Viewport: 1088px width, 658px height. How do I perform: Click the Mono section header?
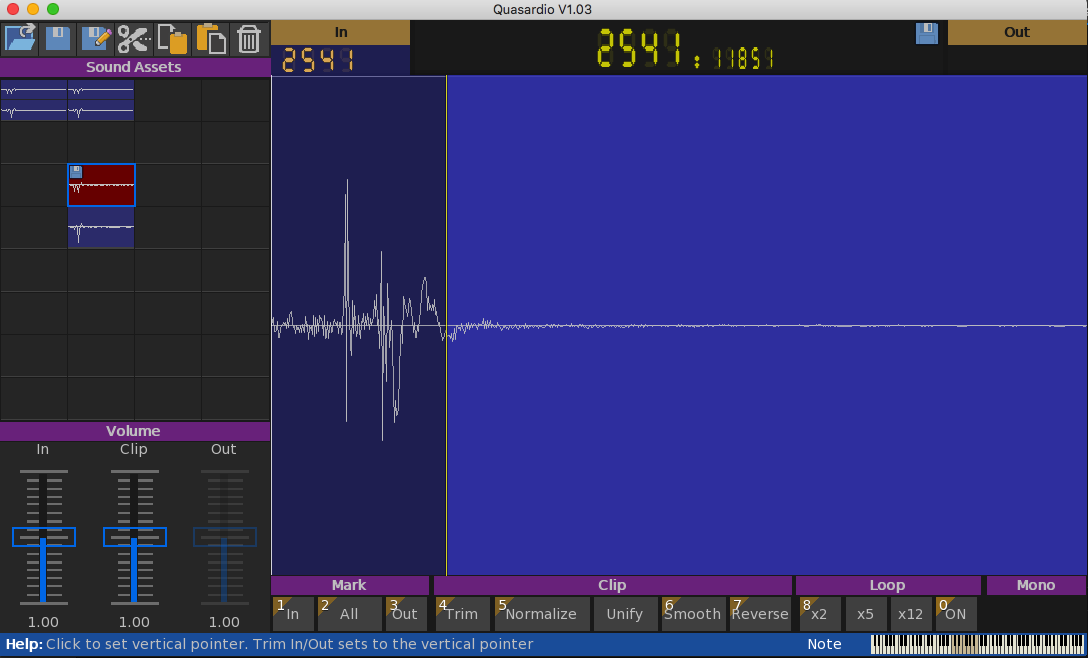pos(1037,585)
